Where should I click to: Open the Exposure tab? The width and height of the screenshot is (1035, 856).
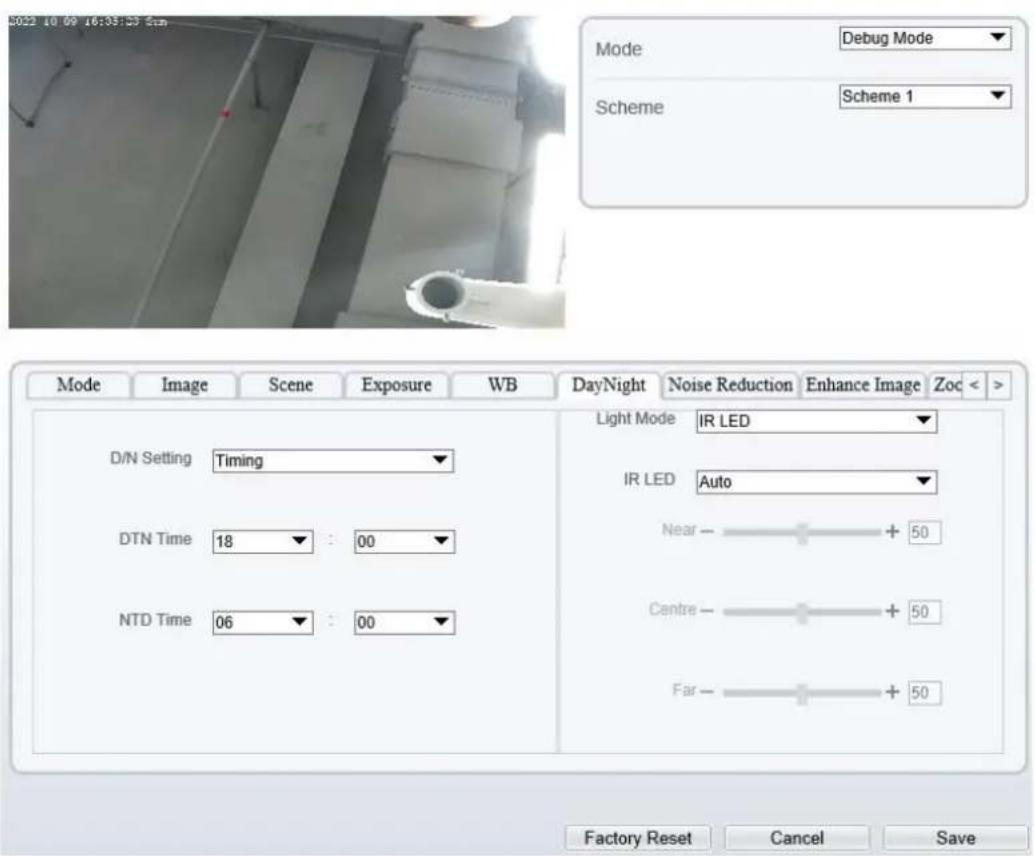[x=396, y=385]
